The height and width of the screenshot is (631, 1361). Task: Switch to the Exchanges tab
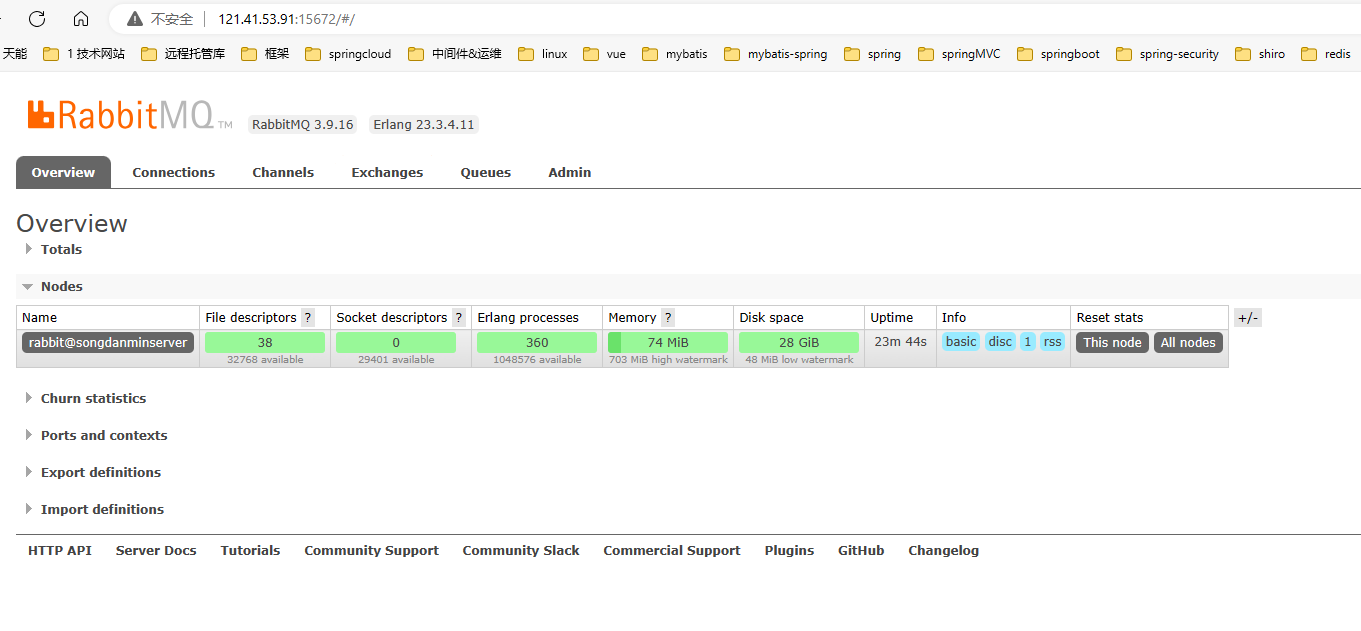pyautogui.click(x=387, y=172)
